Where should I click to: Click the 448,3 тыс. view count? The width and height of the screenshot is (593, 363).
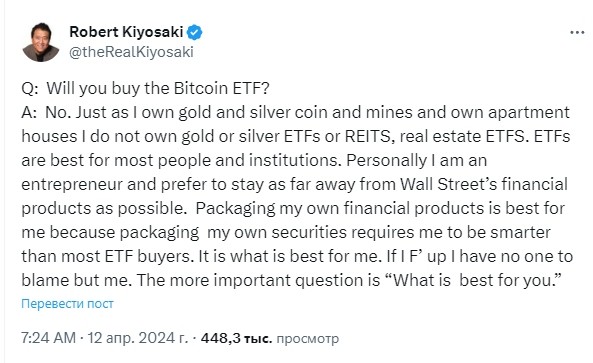click(236, 338)
